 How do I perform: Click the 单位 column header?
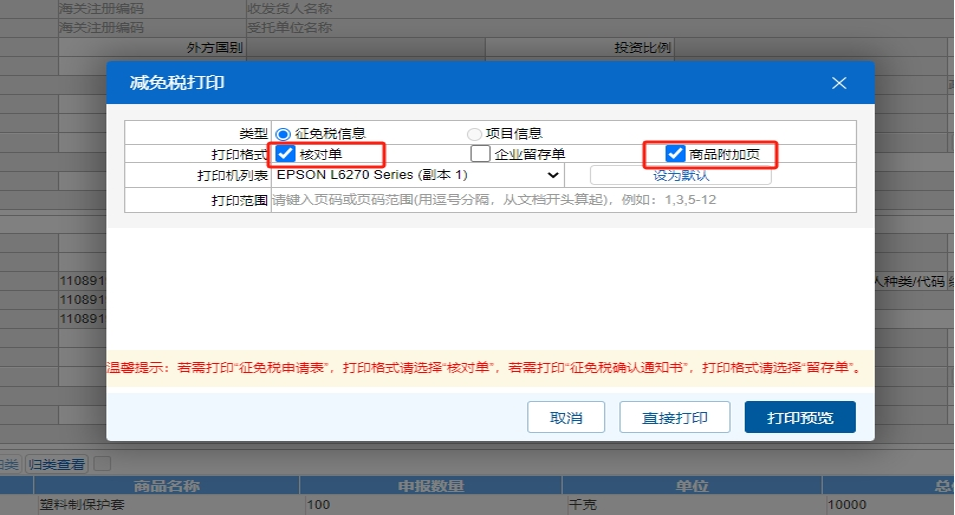point(692,486)
